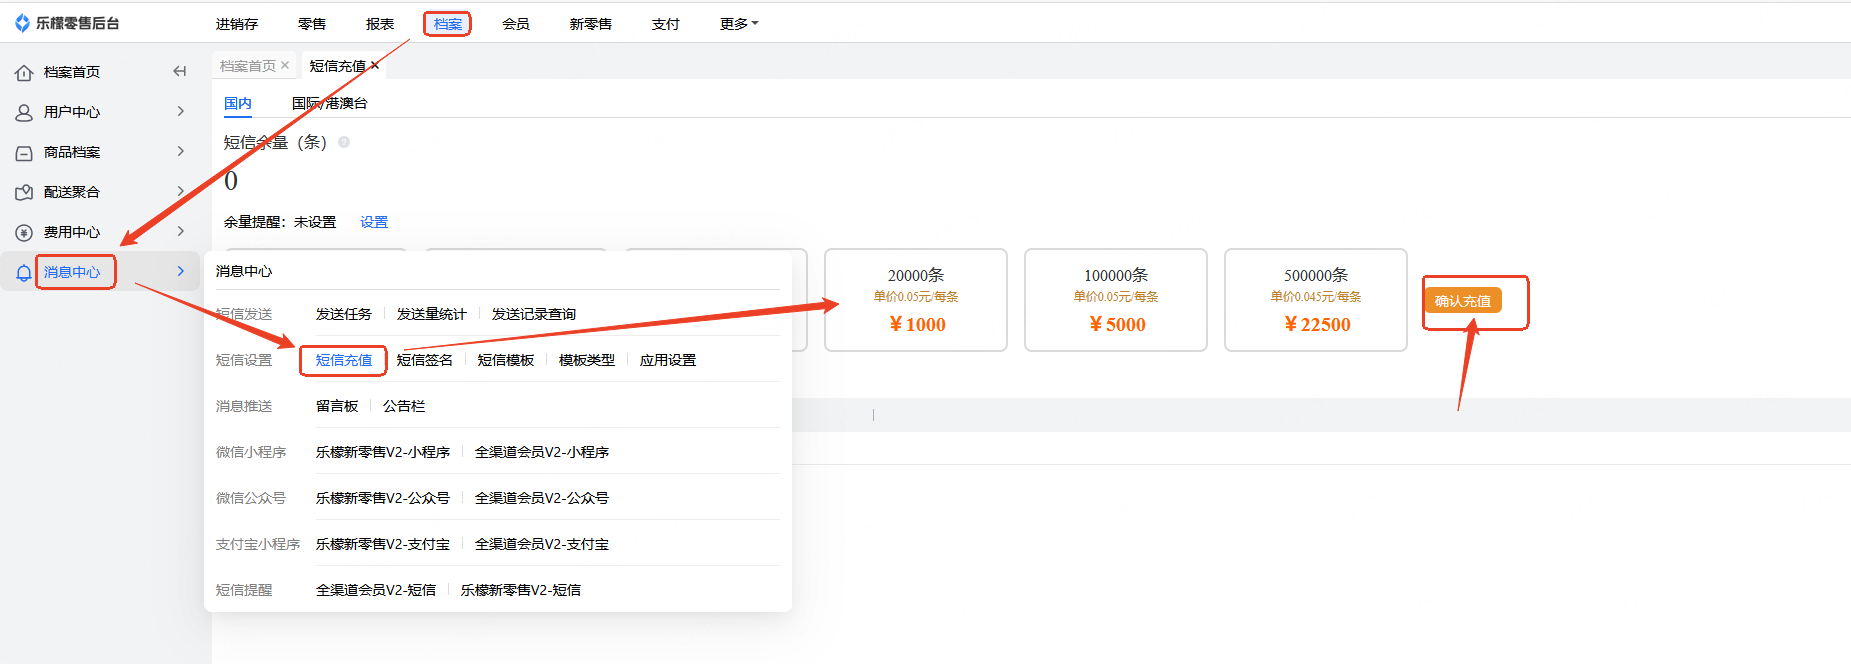This screenshot has width=1851, height=664.
Task: Open 短信充值 in popup menu
Action: point(344,360)
